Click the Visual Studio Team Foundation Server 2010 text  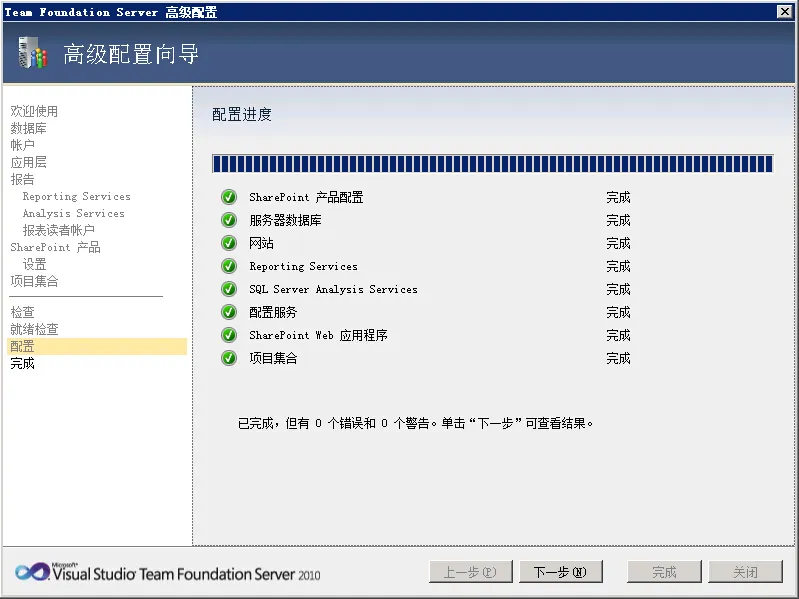click(187, 574)
